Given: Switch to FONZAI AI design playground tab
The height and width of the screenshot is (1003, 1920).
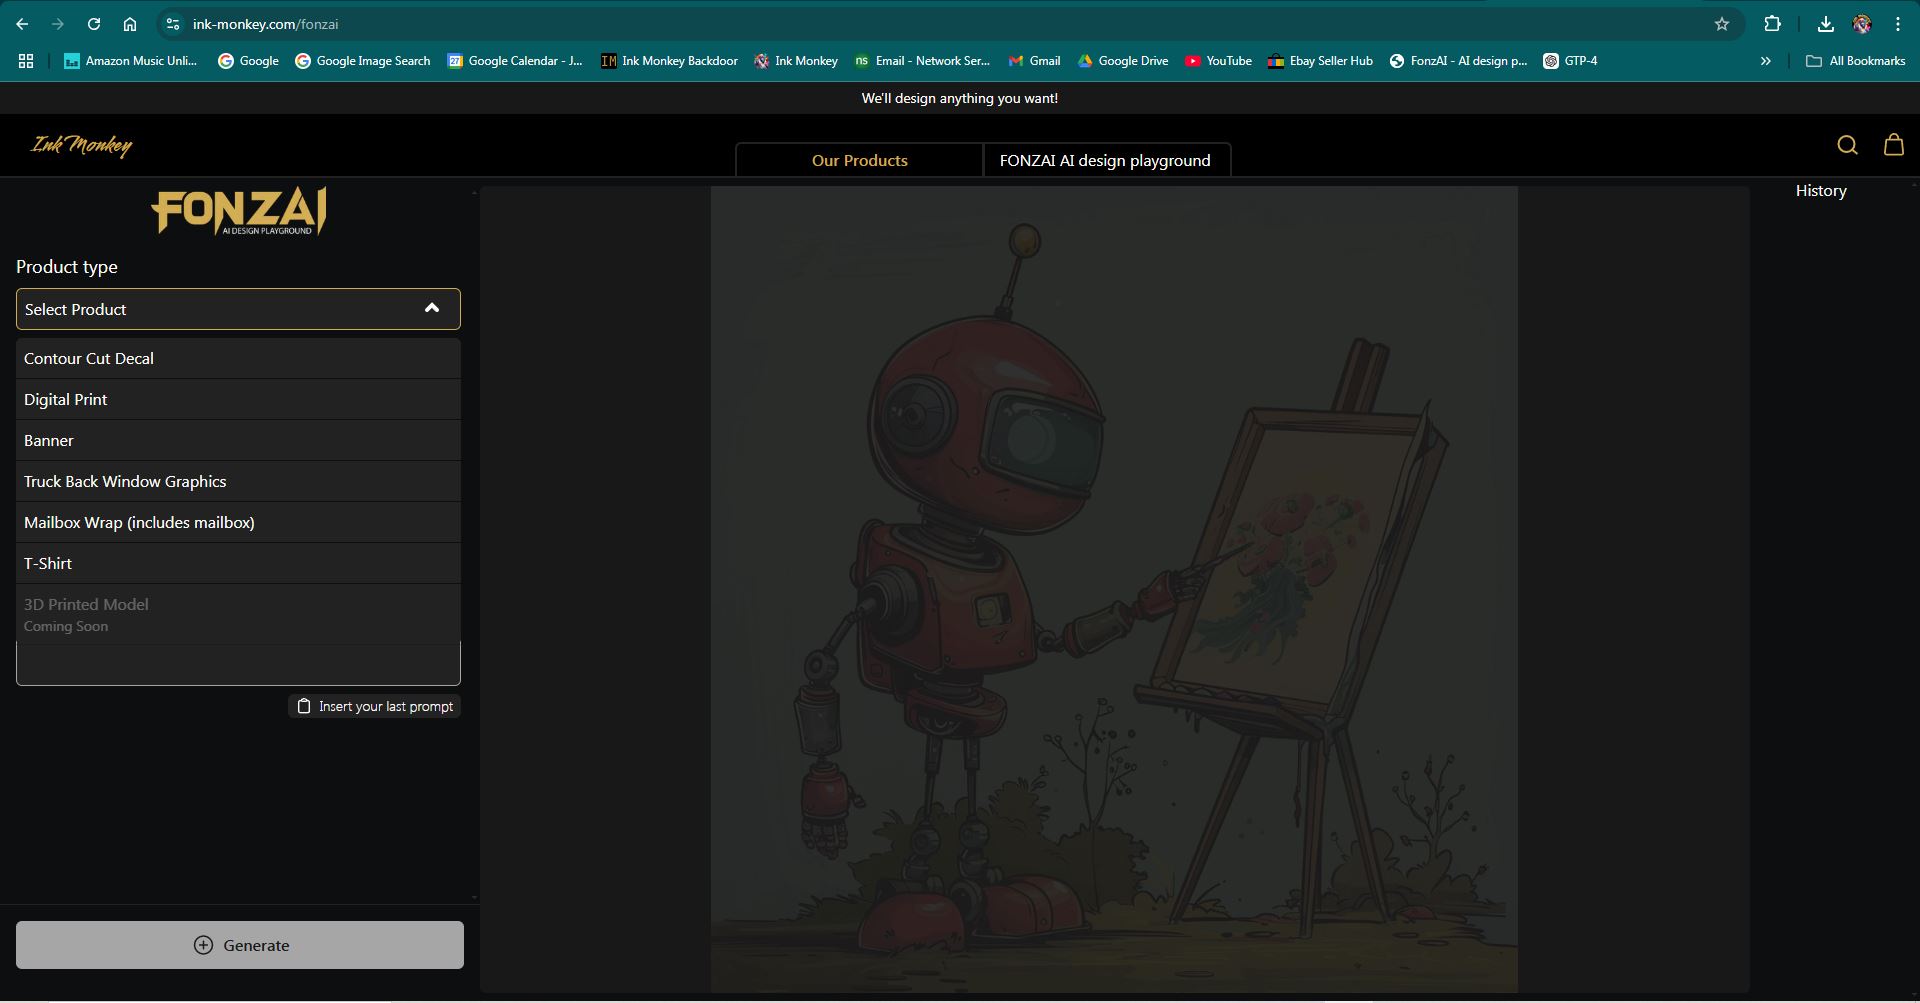Looking at the screenshot, I should pyautogui.click(x=1105, y=160).
